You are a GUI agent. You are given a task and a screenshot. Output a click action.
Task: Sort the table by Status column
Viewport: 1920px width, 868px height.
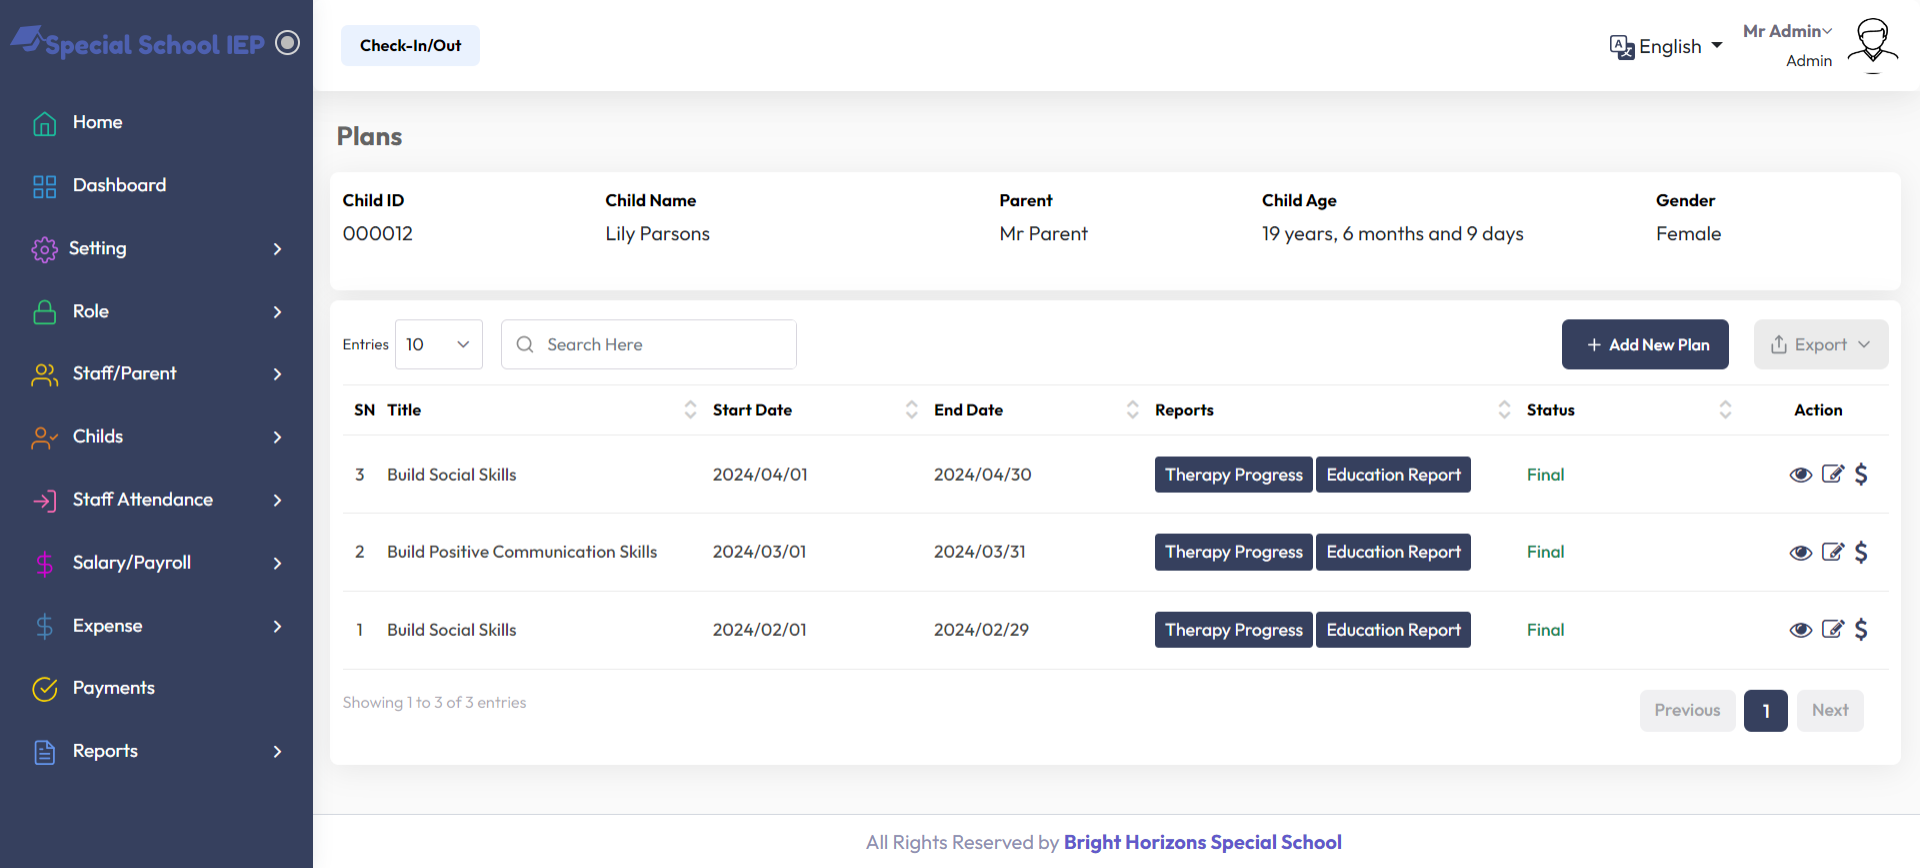1724,410
